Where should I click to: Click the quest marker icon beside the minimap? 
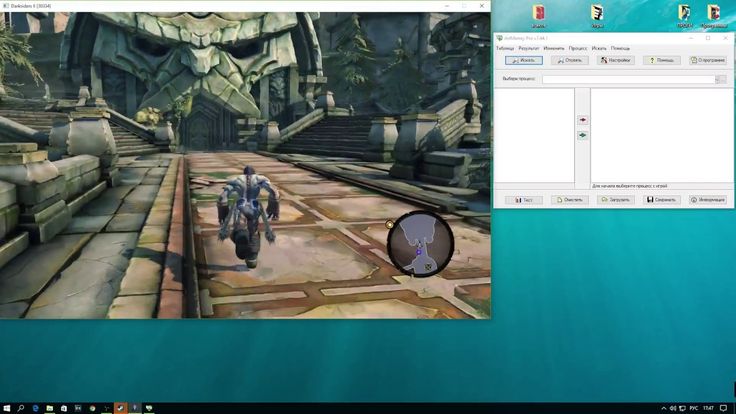coord(389,224)
